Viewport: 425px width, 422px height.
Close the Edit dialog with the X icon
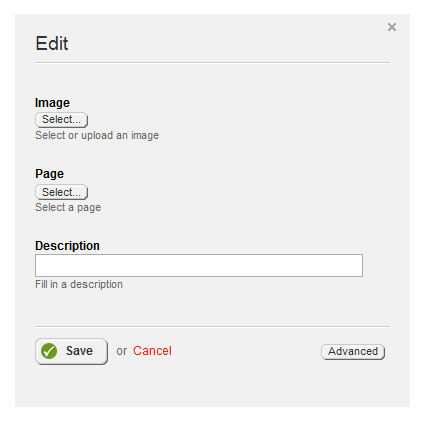click(392, 27)
